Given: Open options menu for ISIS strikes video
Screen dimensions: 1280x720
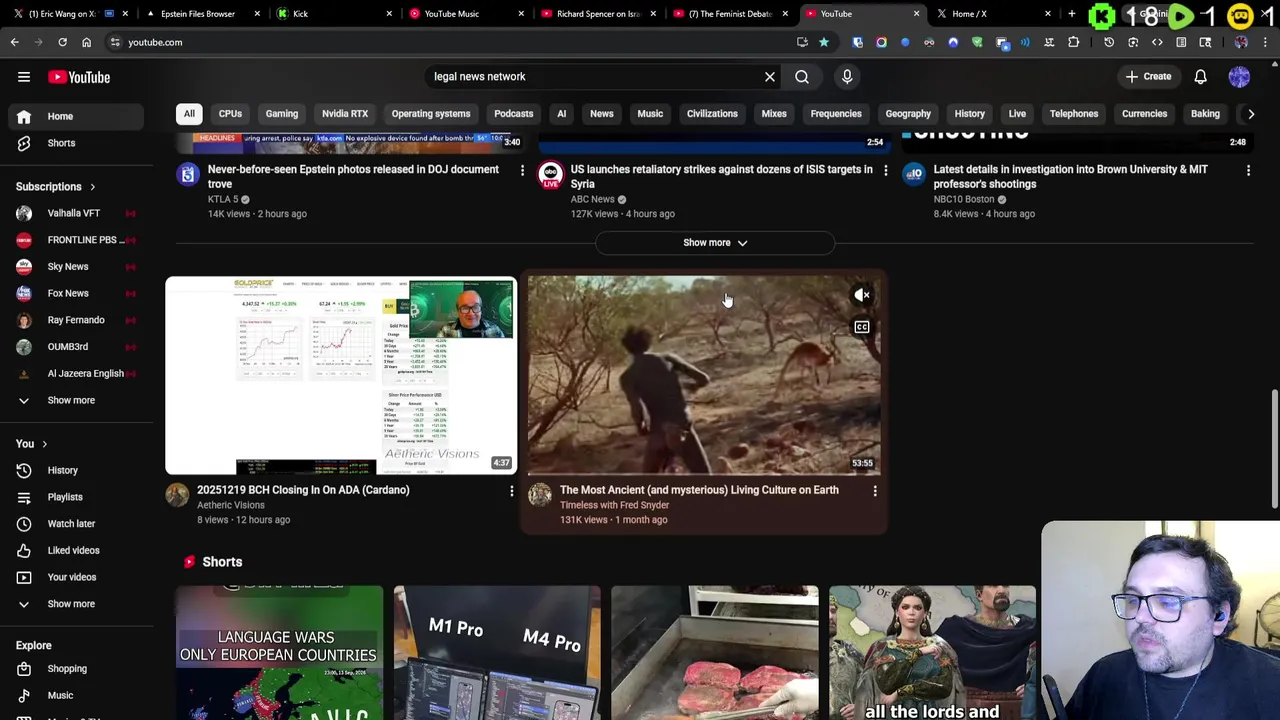Looking at the screenshot, I should pos(885,171).
